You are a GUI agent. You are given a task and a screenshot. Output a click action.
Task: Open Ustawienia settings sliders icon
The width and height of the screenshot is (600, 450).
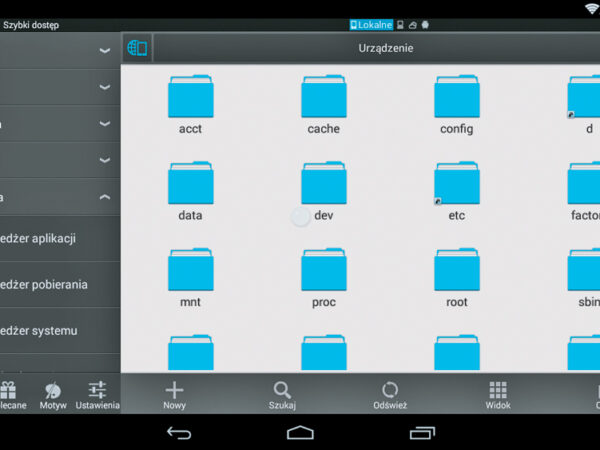[97, 391]
